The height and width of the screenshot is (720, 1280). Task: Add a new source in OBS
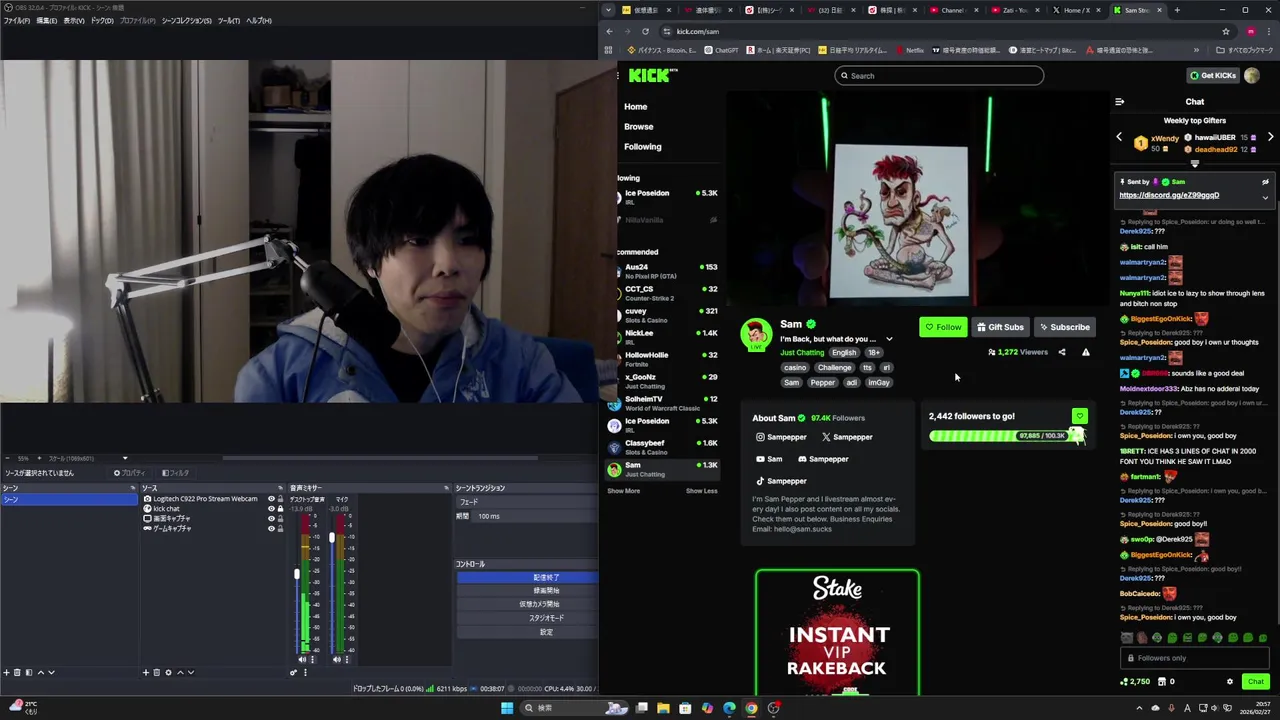pos(146,672)
